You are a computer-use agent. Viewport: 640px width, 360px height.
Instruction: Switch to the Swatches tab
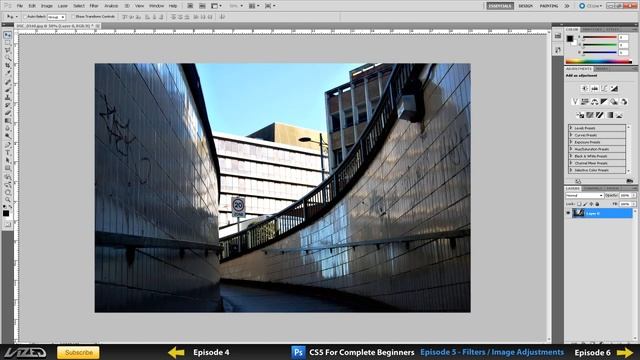coord(591,29)
